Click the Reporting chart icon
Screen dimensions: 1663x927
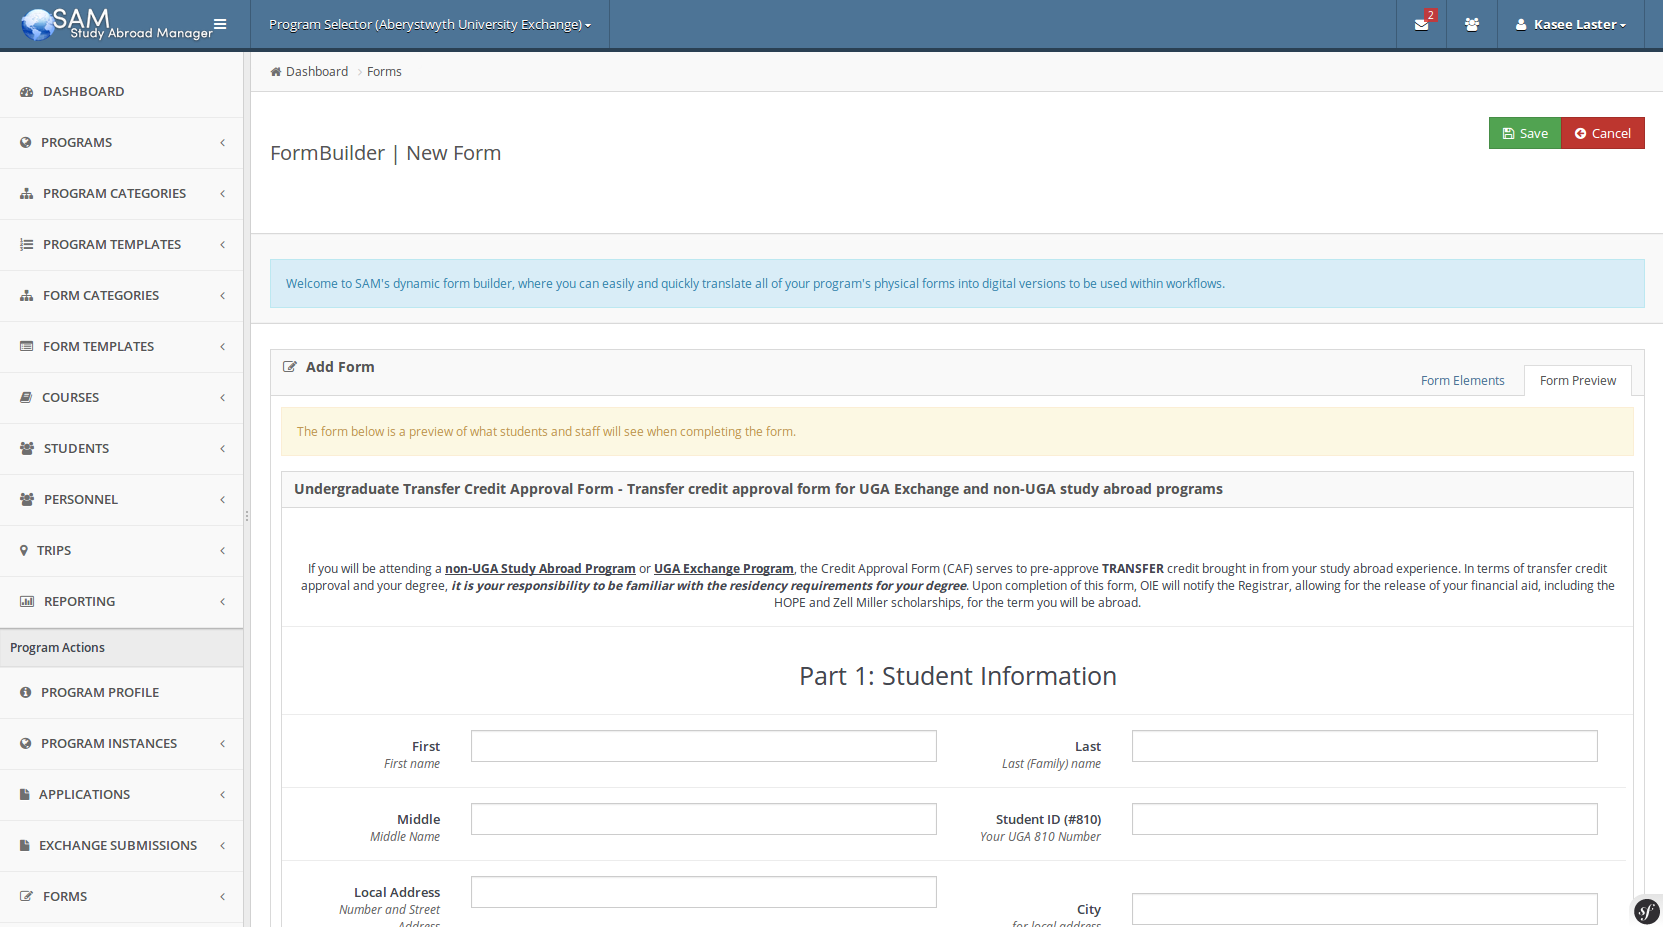[27, 602]
